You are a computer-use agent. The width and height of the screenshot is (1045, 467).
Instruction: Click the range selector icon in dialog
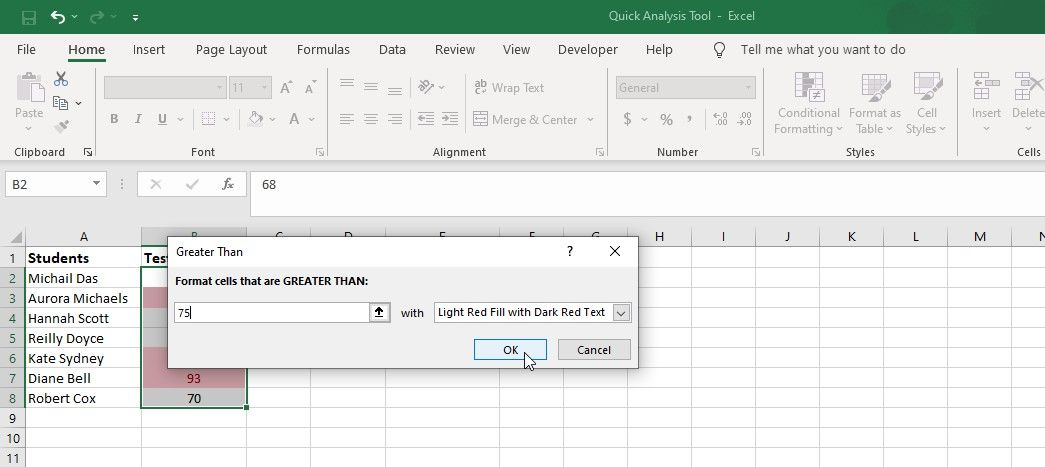pyautogui.click(x=380, y=313)
